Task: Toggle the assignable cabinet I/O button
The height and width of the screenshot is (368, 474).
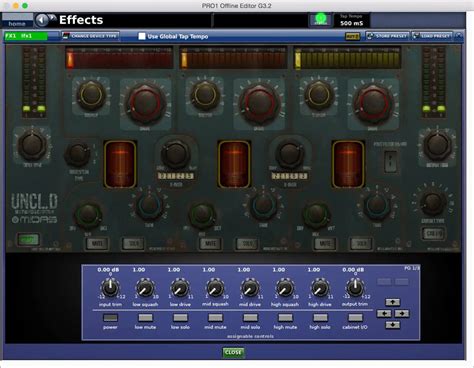Action: click(x=355, y=318)
